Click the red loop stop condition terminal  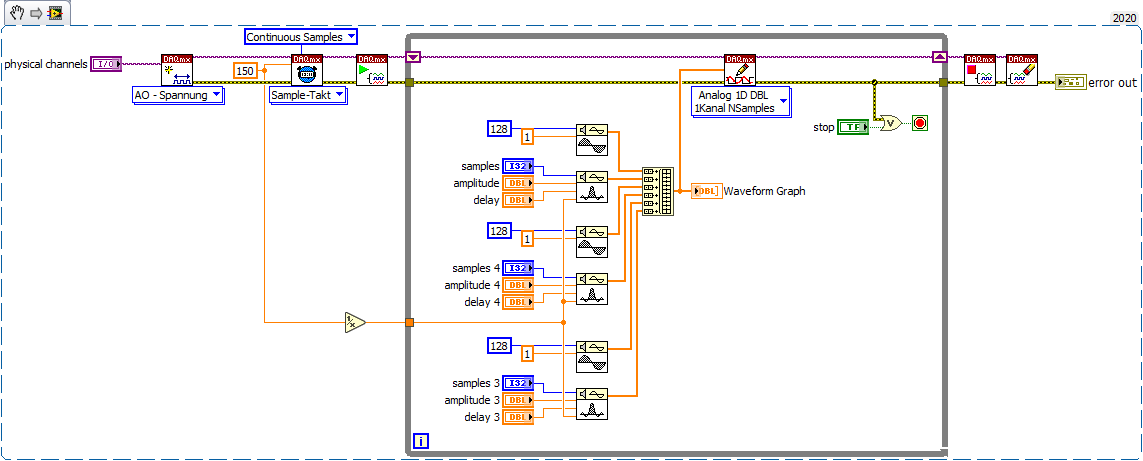(920, 123)
